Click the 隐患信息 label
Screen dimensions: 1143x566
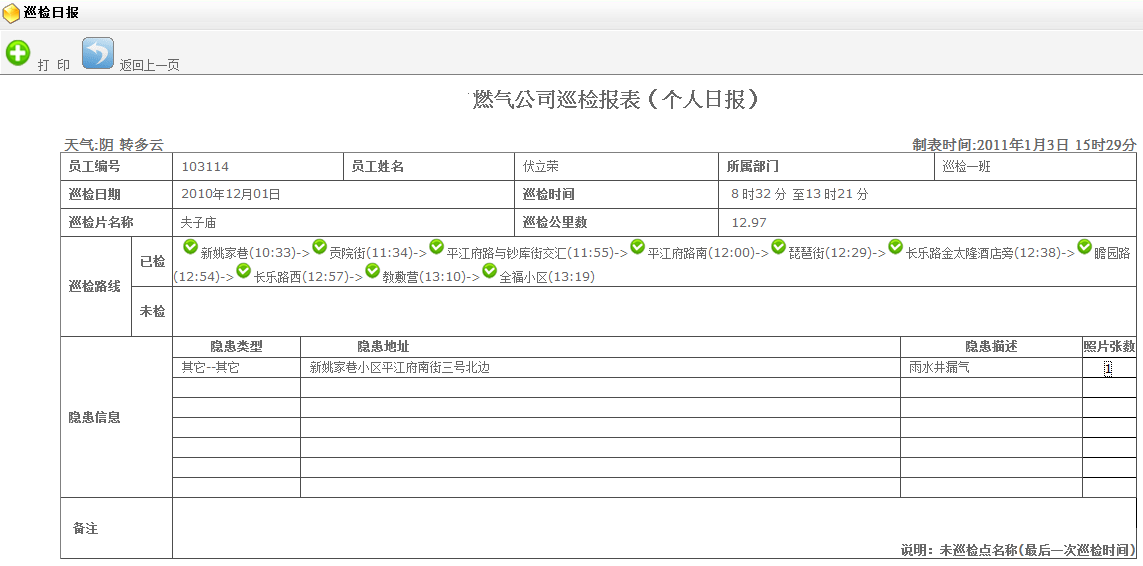pyautogui.click(x=95, y=417)
